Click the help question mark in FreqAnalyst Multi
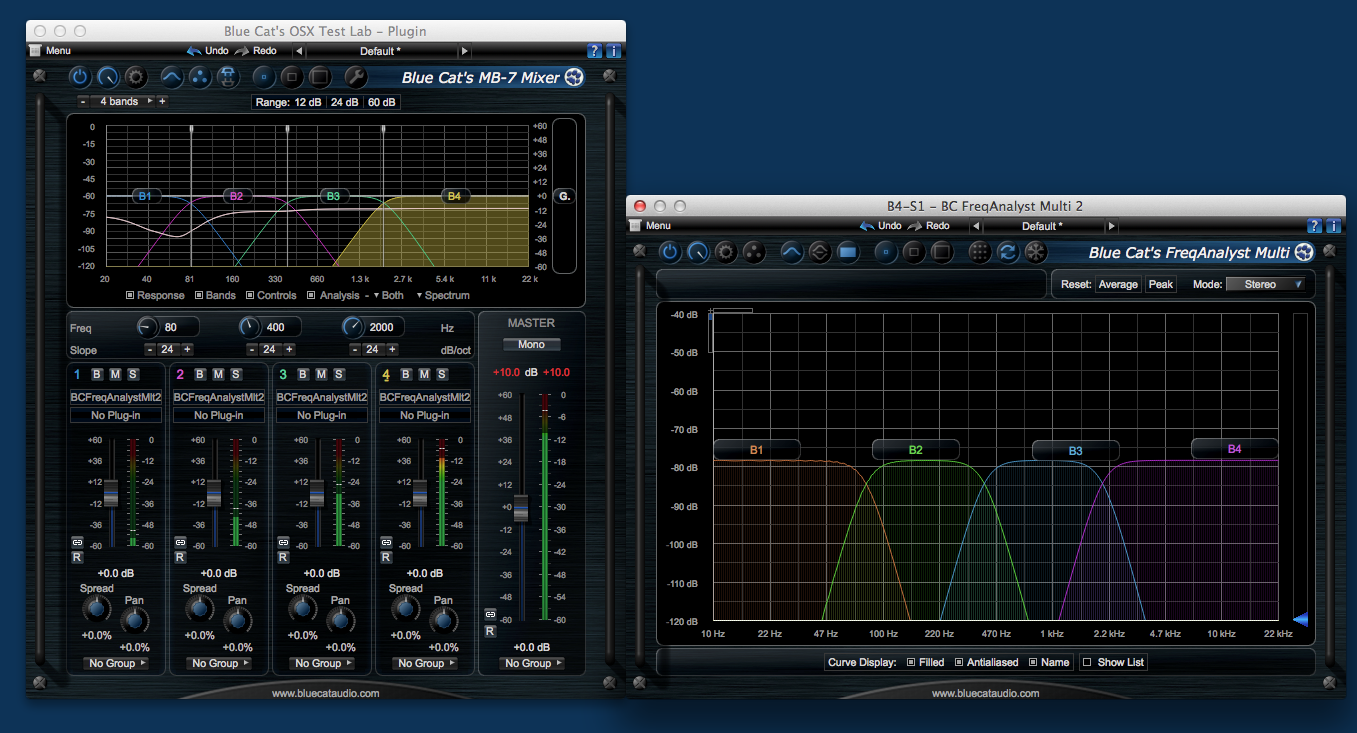1357x733 pixels. click(1316, 226)
